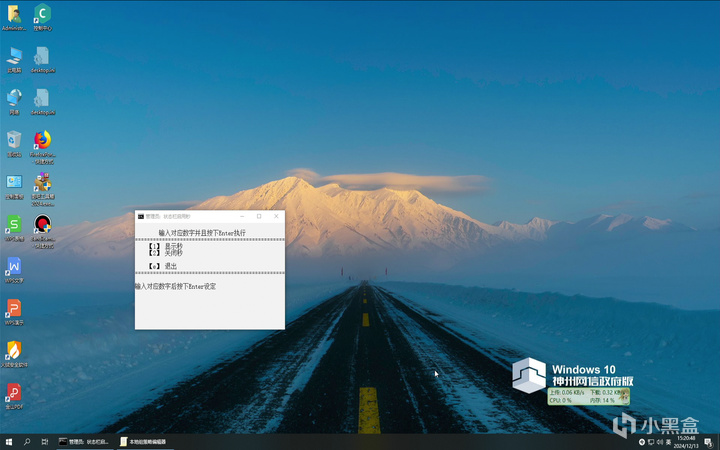Click the 【2】关闭秒 option line
This screenshot has width=720, height=450.
point(165,253)
